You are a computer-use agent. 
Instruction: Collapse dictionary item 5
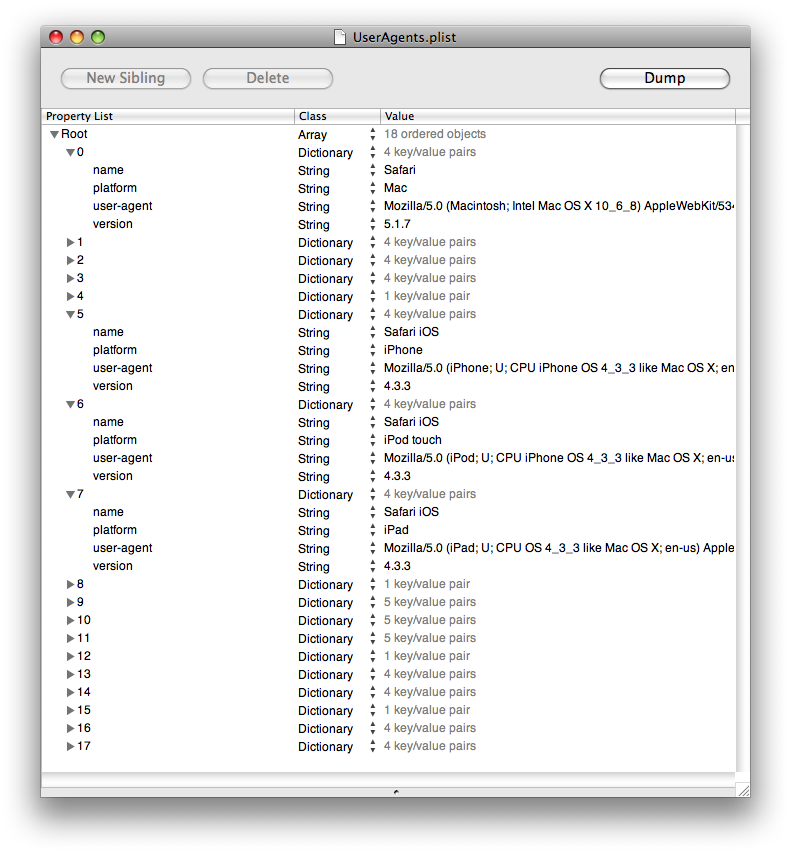(x=71, y=314)
